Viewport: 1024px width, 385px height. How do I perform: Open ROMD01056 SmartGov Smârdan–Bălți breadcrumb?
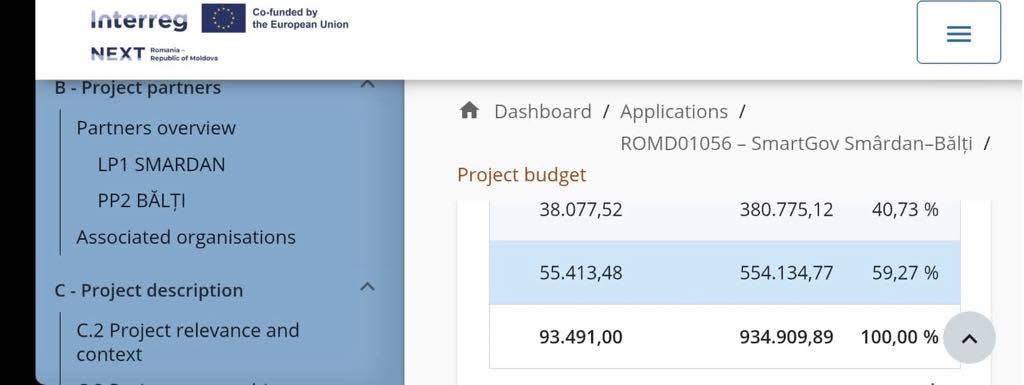[796, 144]
